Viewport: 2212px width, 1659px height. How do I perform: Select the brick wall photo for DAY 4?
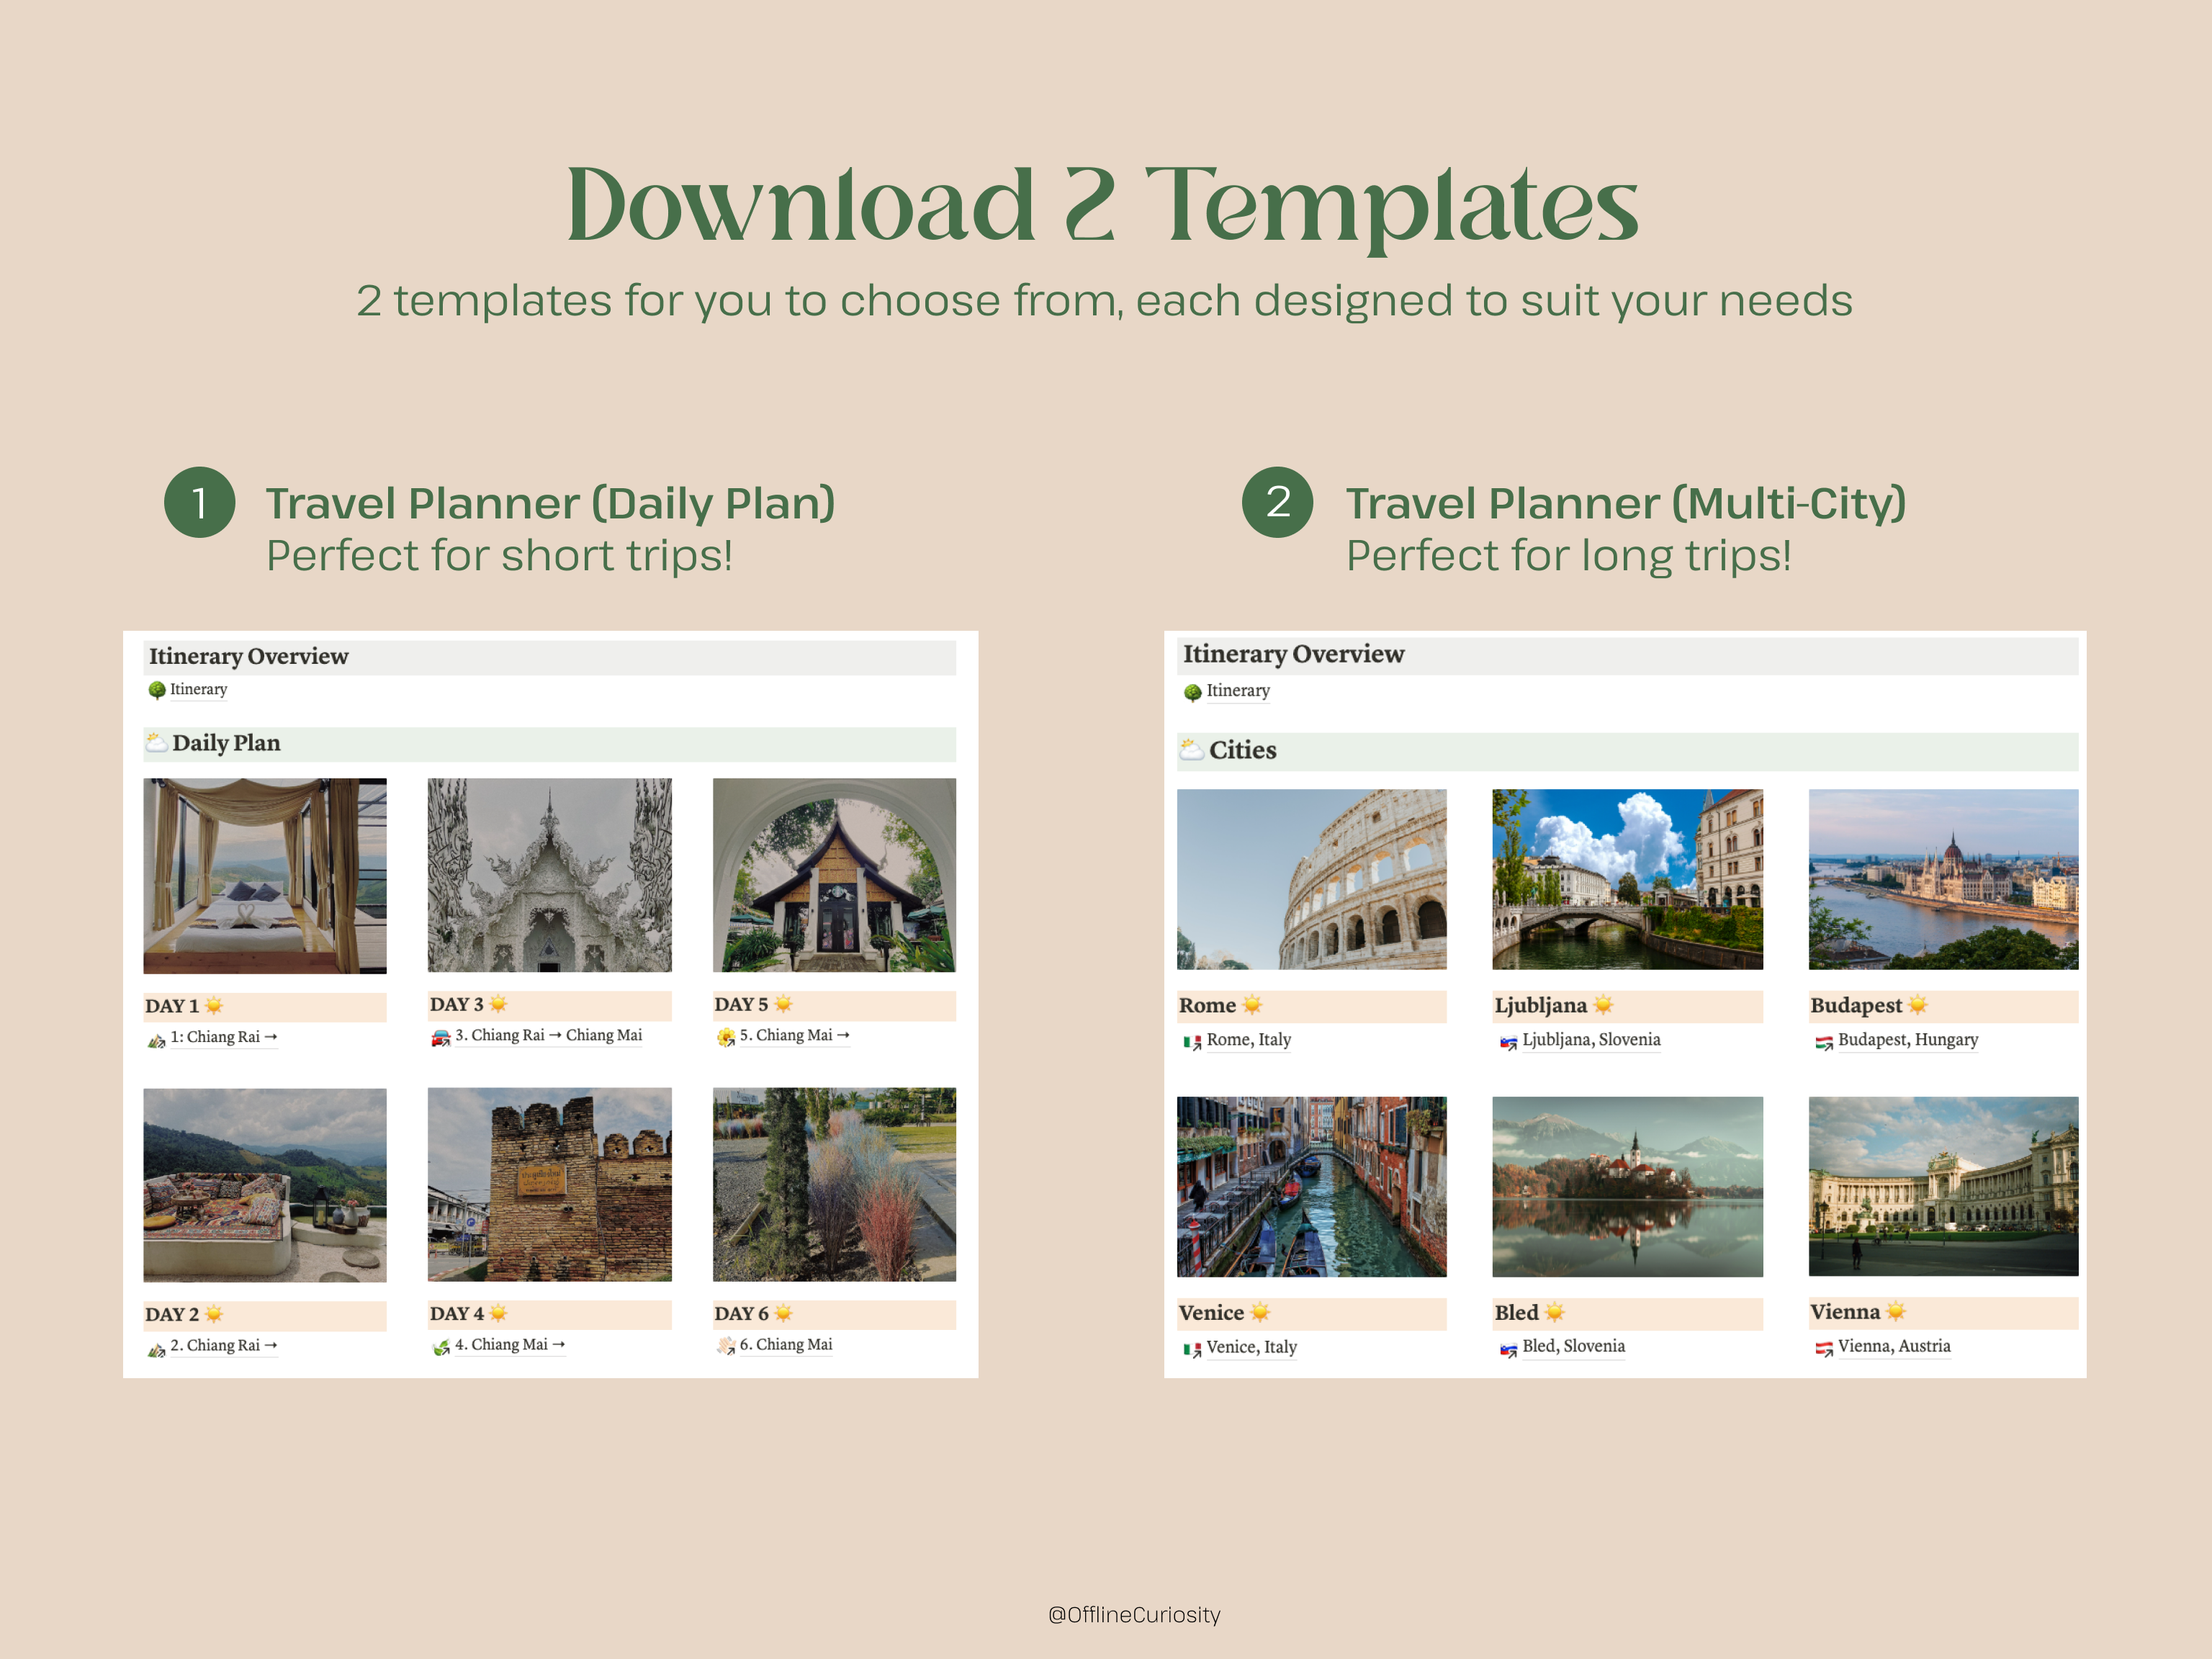click(x=549, y=1184)
